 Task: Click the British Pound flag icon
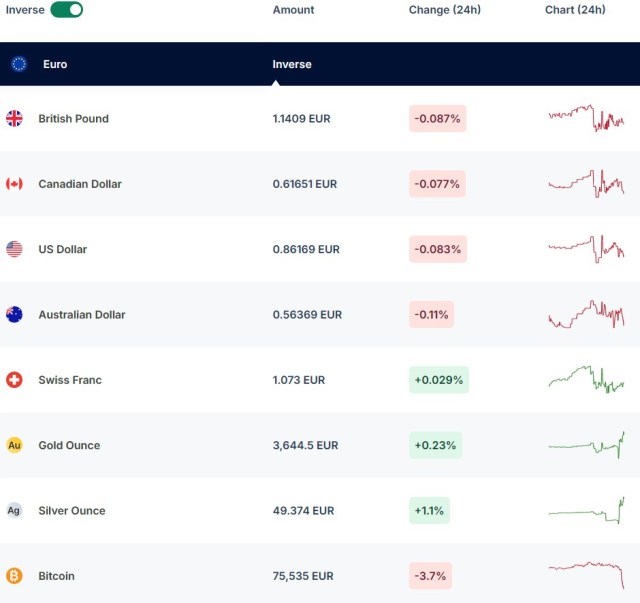pyautogui.click(x=14, y=118)
